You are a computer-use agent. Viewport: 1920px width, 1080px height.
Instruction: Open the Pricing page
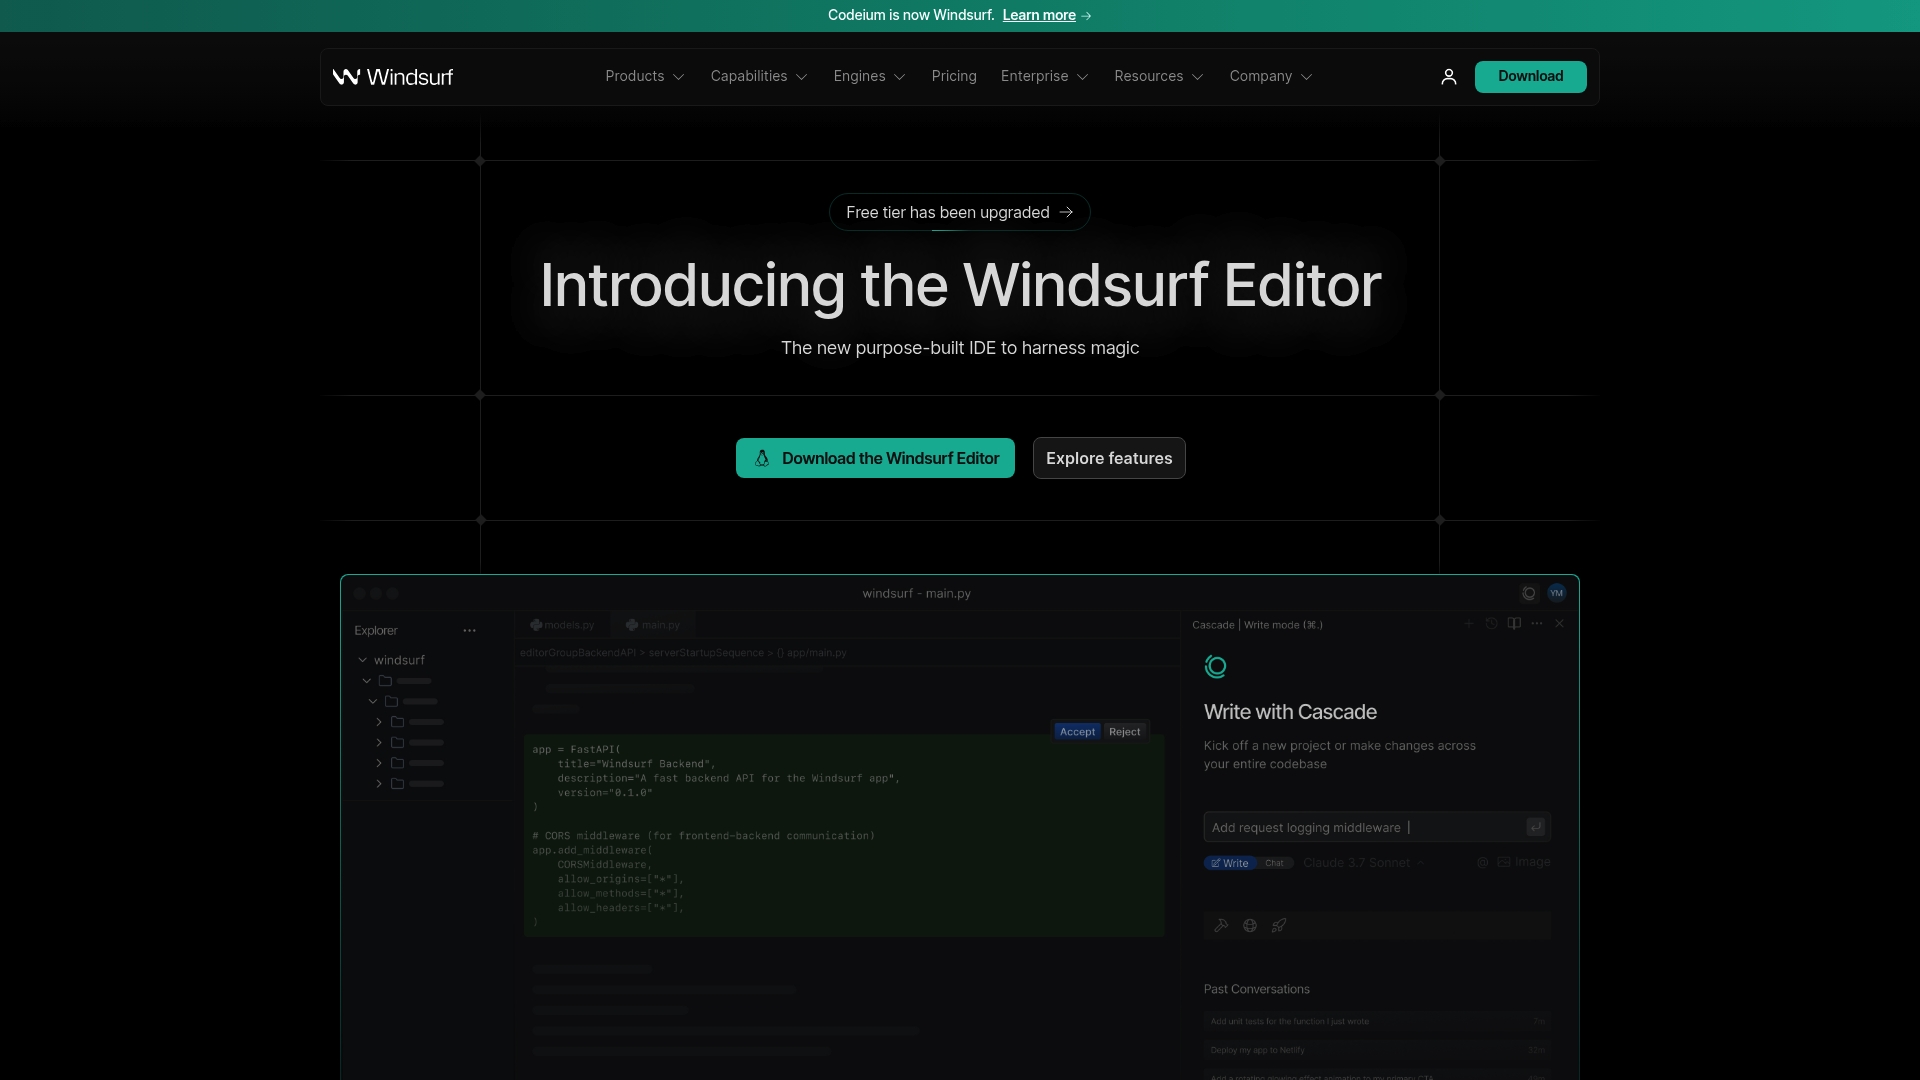point(954,77)
